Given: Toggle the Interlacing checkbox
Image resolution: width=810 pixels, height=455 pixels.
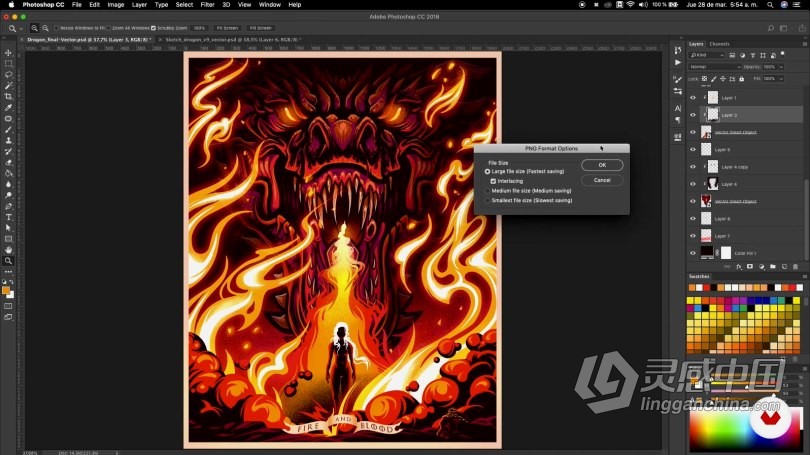Looking at the screenshot, I should 493,181.
